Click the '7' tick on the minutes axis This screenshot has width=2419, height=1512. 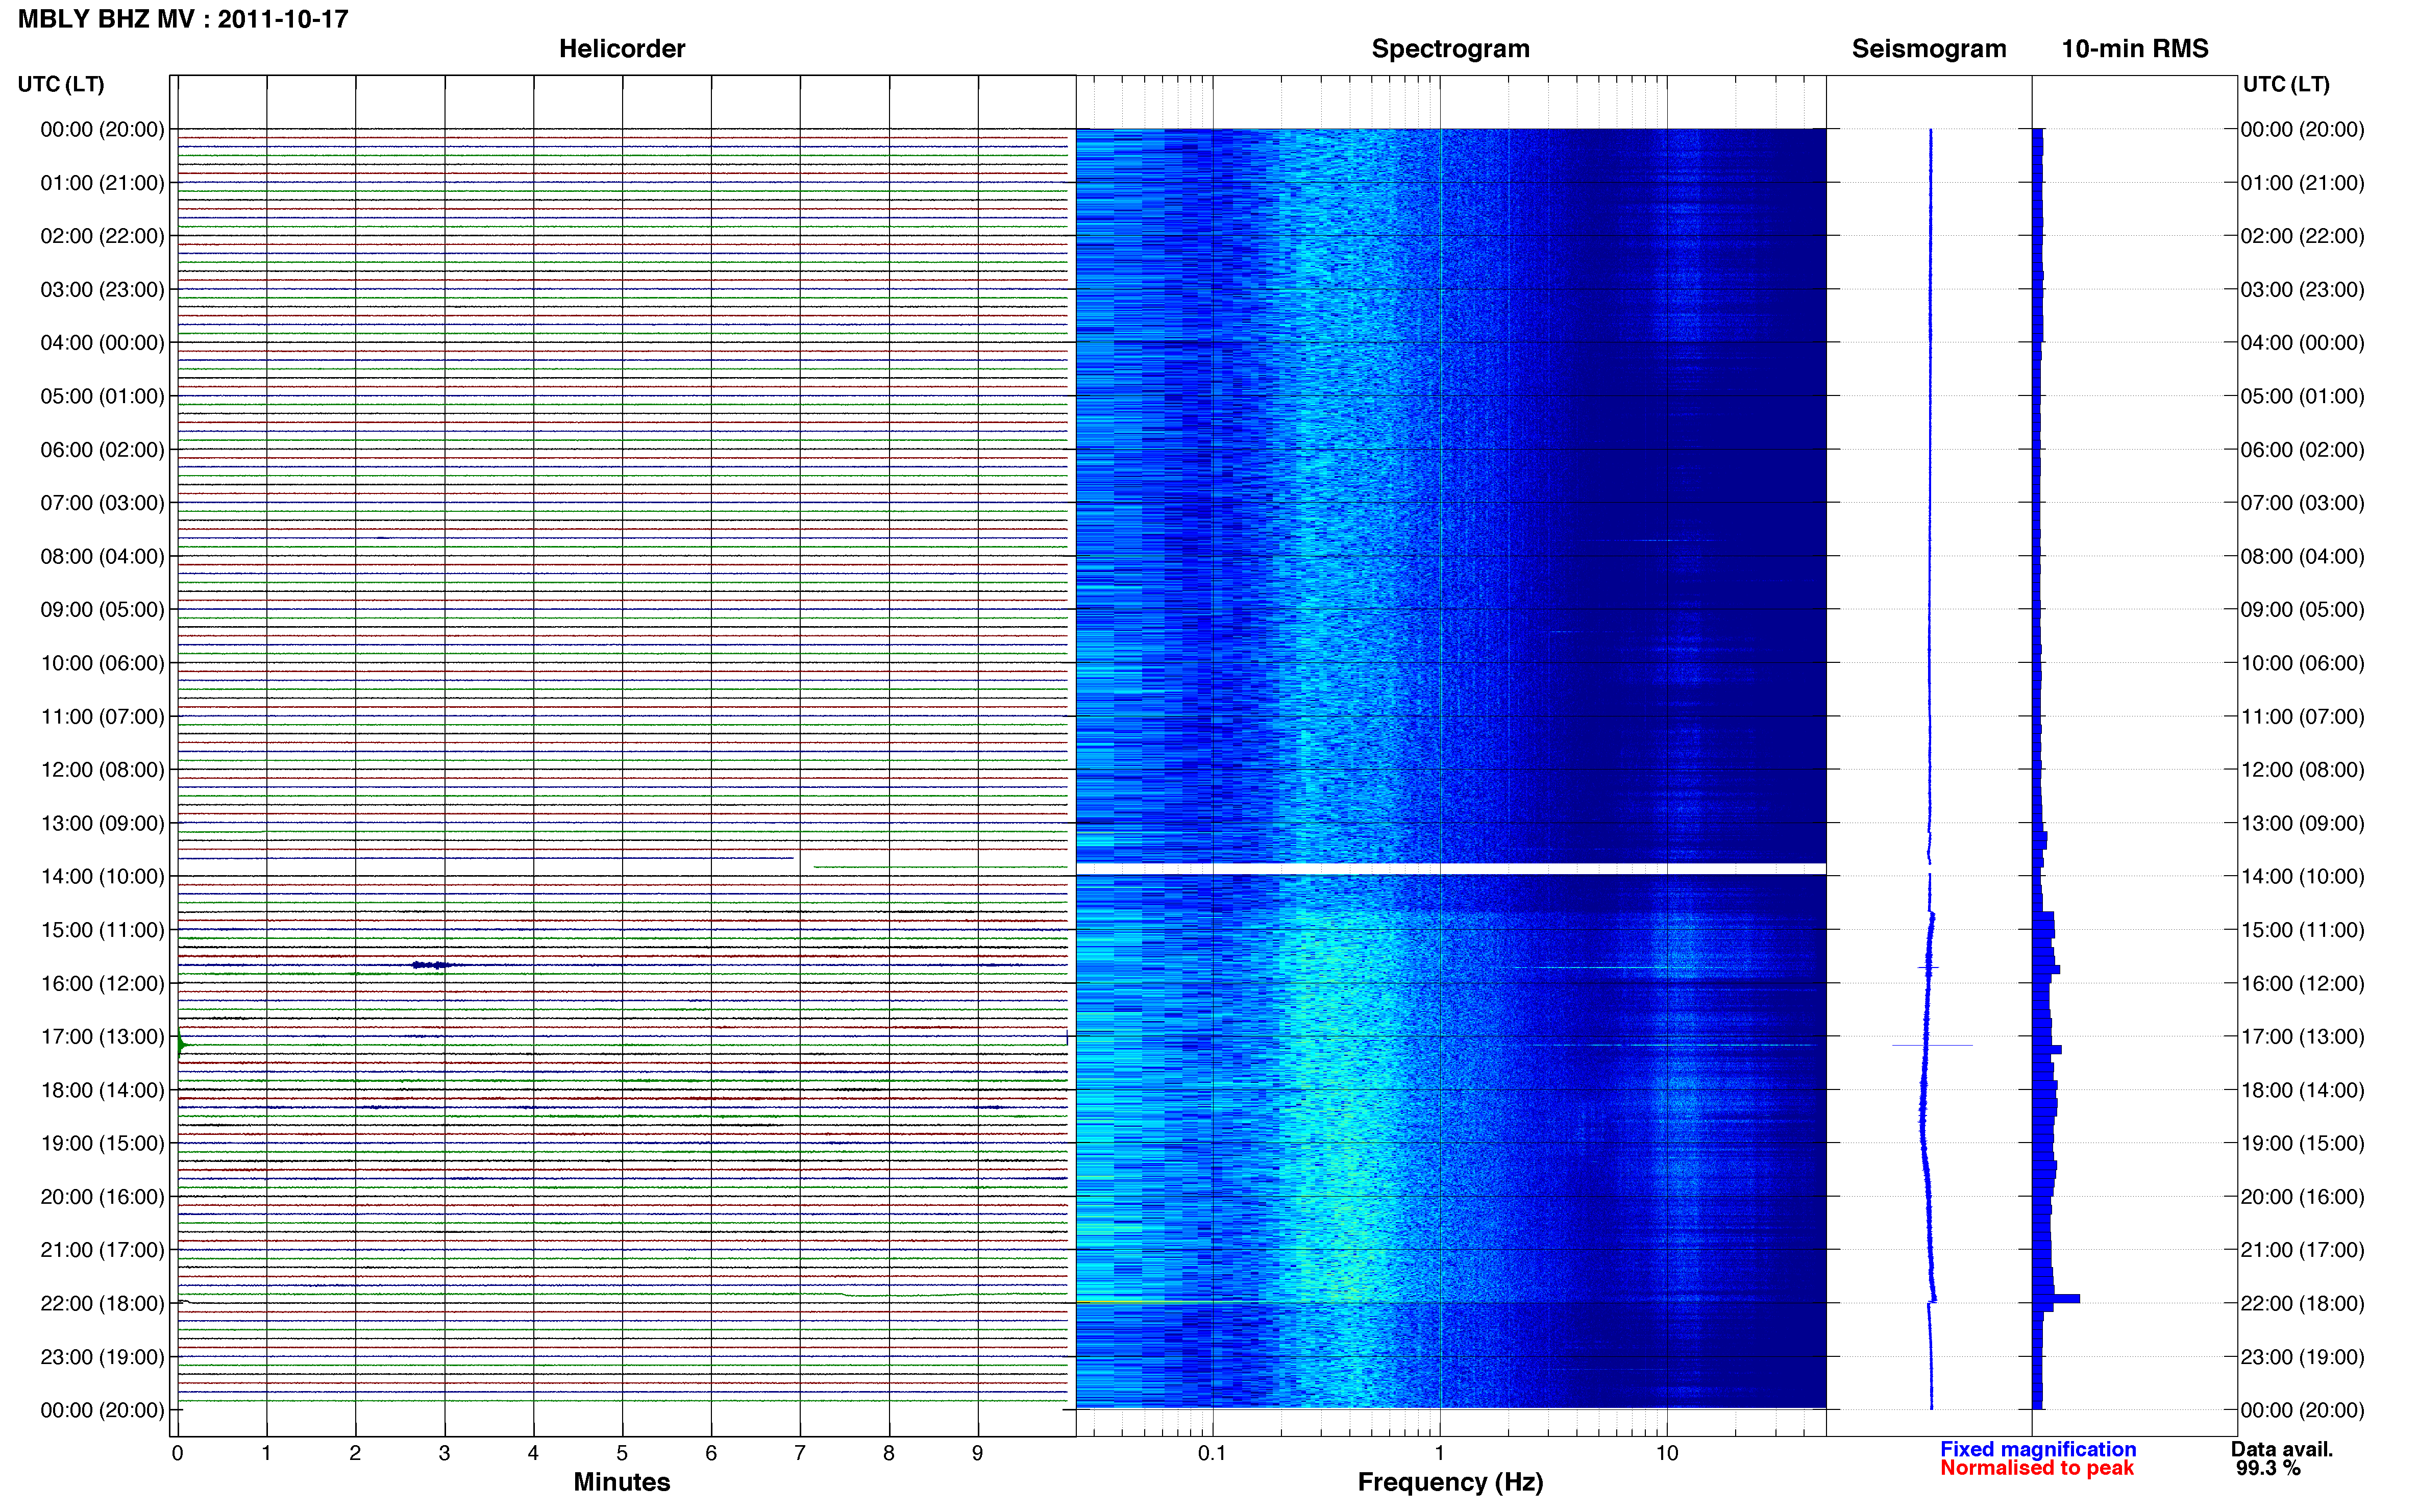[x=800, y=1453]
